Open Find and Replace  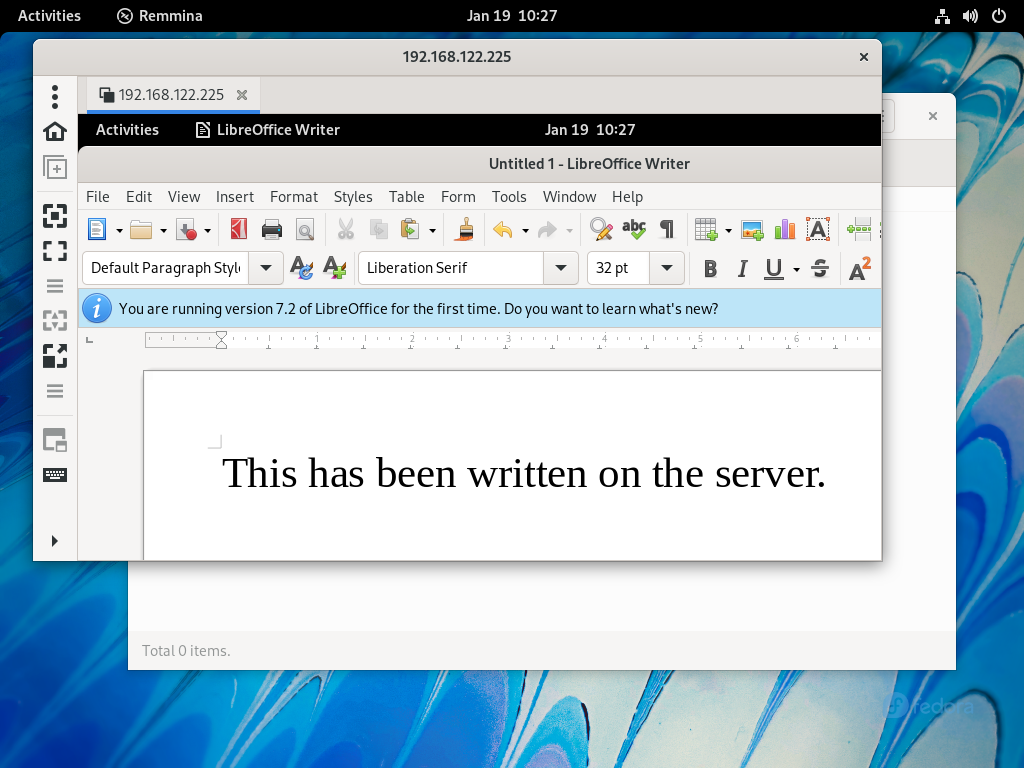(x=600, y=229)
